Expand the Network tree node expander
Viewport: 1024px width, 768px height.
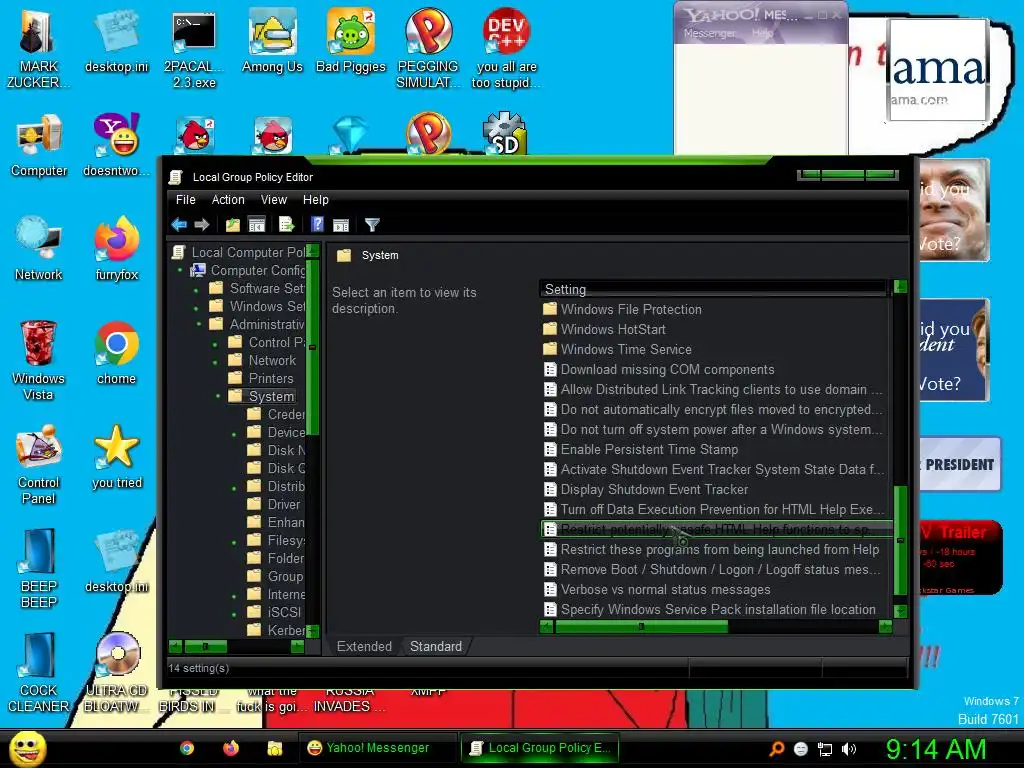[215, 362]
